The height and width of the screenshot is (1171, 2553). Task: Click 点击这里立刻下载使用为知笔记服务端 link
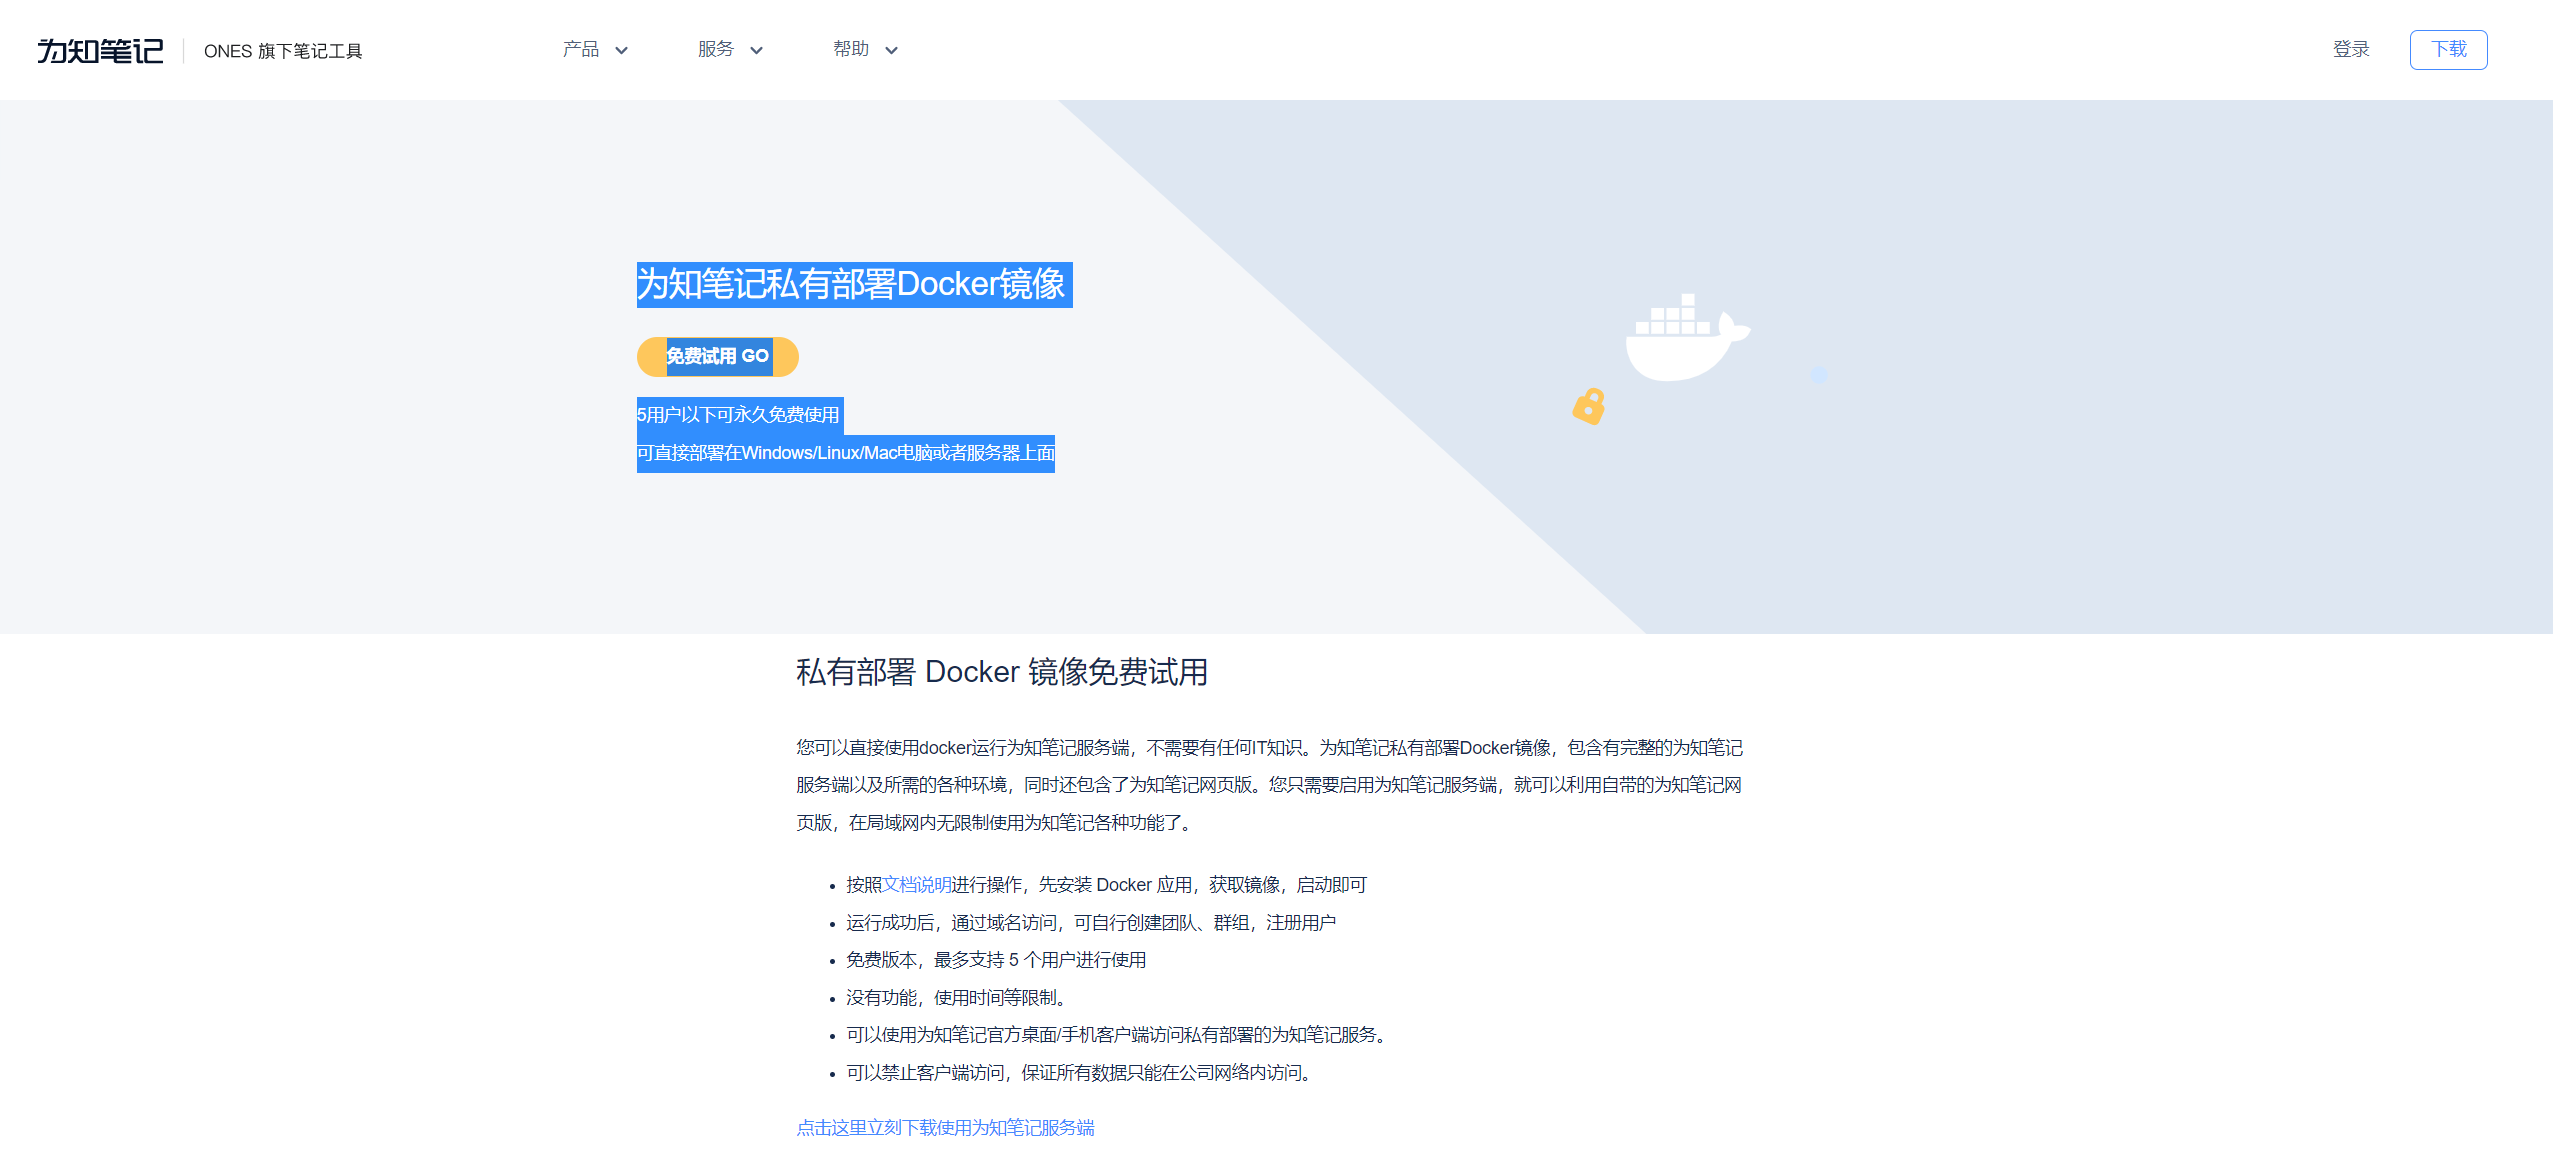click(x=945, y=1128)
